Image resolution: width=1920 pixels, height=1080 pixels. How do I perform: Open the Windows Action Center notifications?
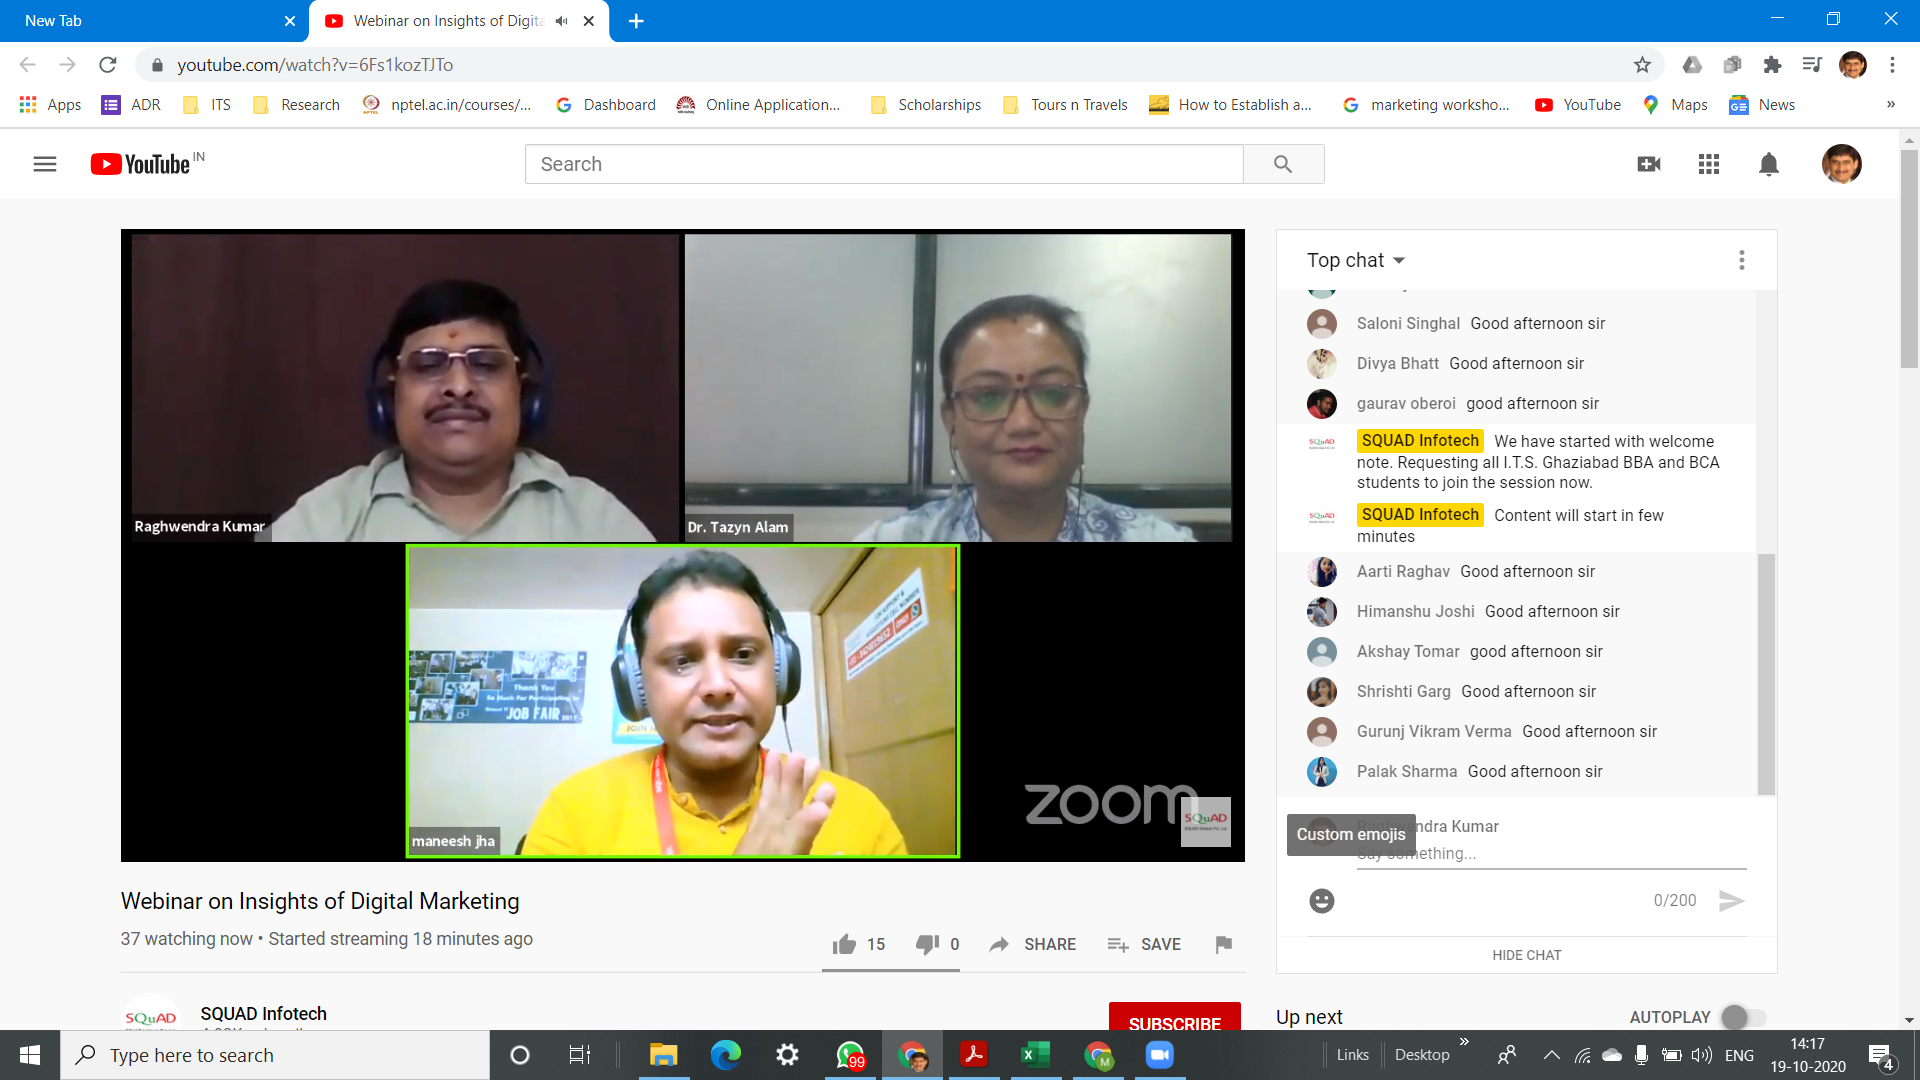[1881, 1056]
